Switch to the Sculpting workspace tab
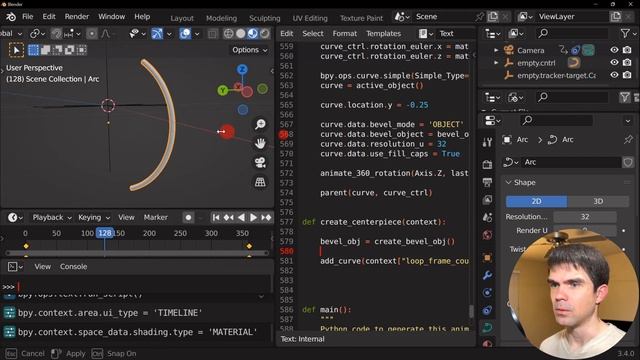This screenshot has width=640, height=360. coord(264,18)
